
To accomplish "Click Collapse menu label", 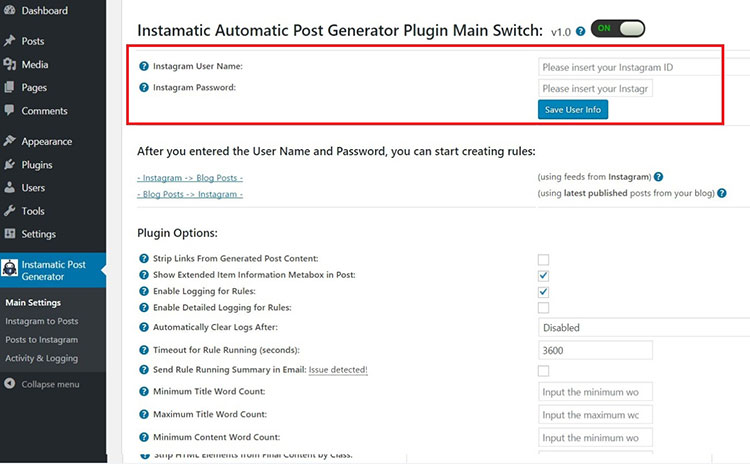I will click(50, 384).
